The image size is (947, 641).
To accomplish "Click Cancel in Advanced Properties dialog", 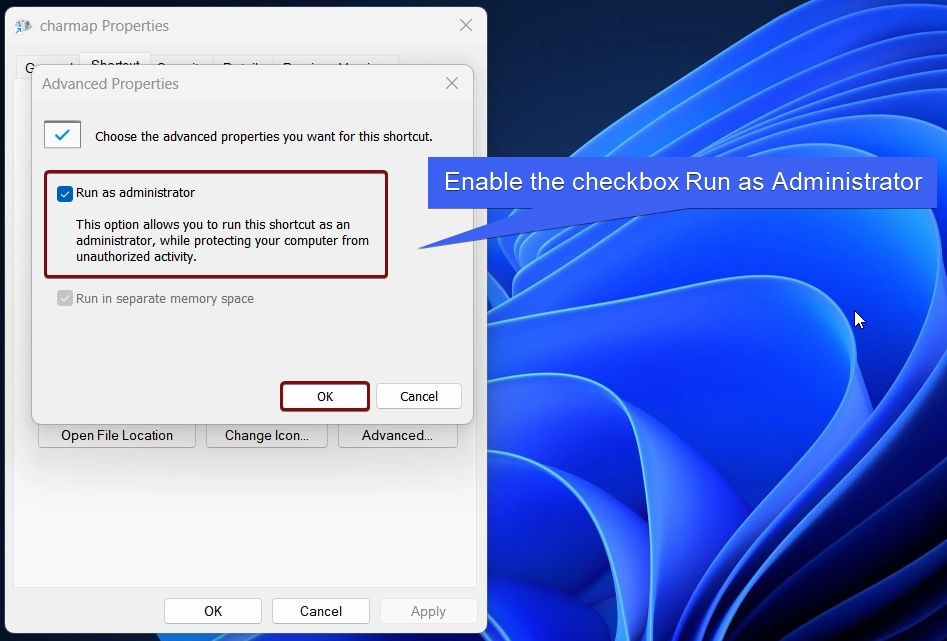I will (x=419, y=396).
